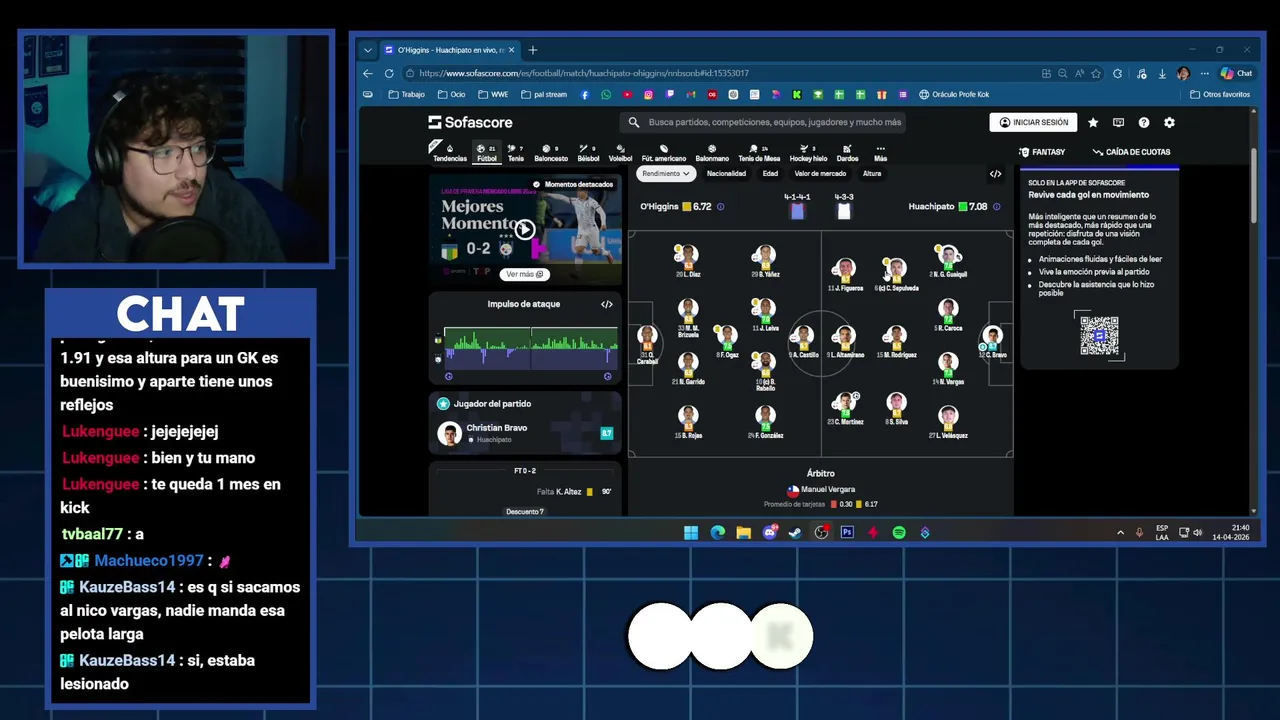Select the Hockey hielo sport icon
Image resolution: width=1280 pixels, height=720 pixels.
tap(808, 153)
